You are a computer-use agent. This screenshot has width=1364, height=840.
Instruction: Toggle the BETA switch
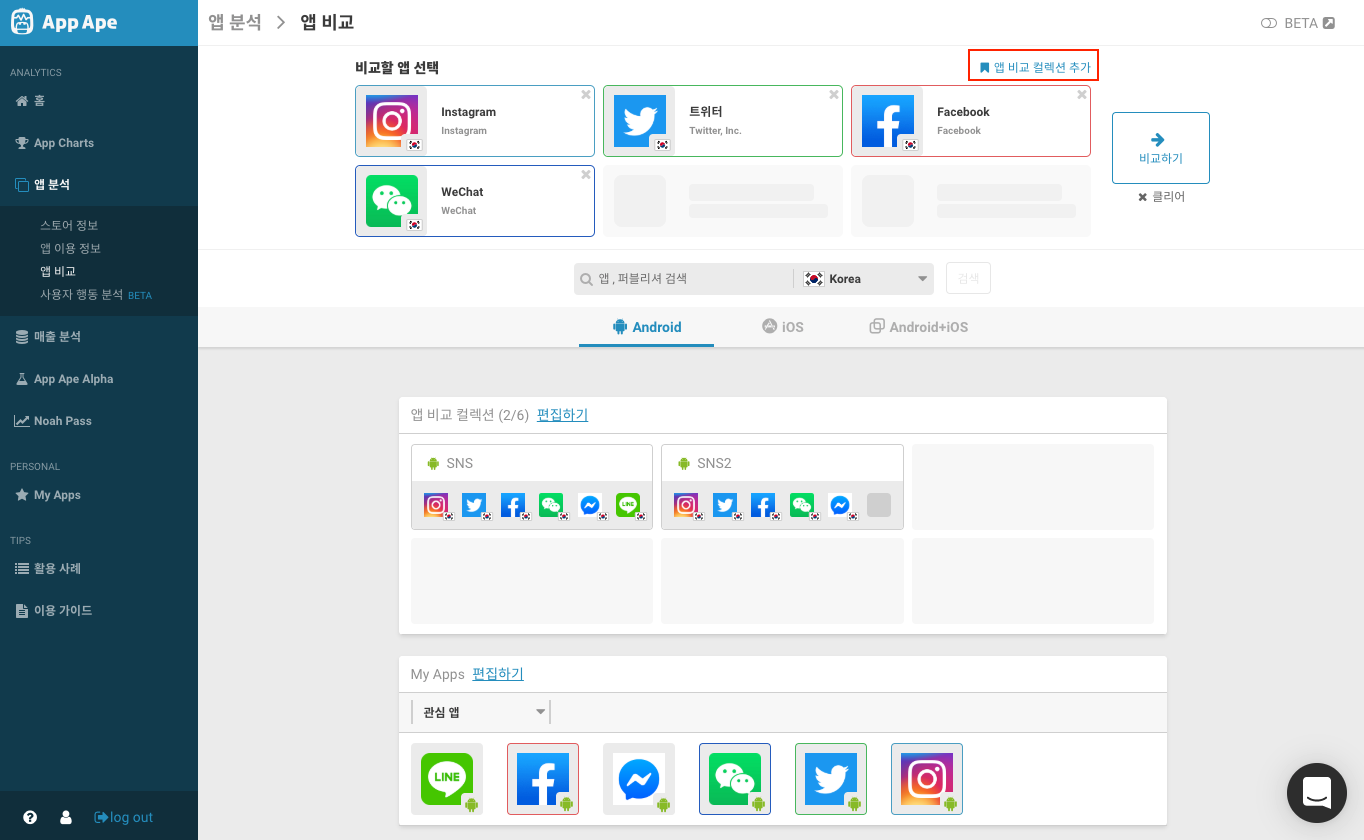coord(1269,23)
